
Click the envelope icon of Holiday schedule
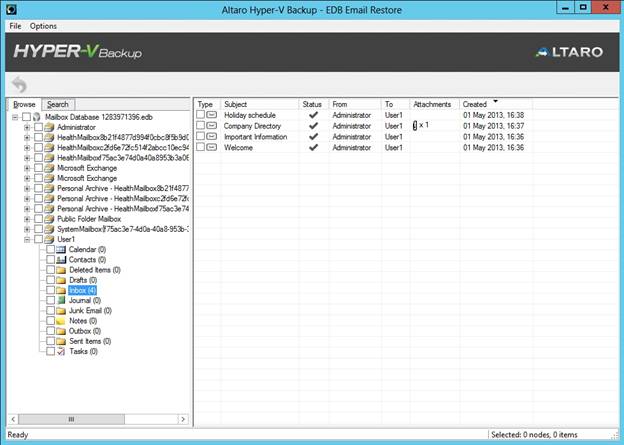[212, 115]
